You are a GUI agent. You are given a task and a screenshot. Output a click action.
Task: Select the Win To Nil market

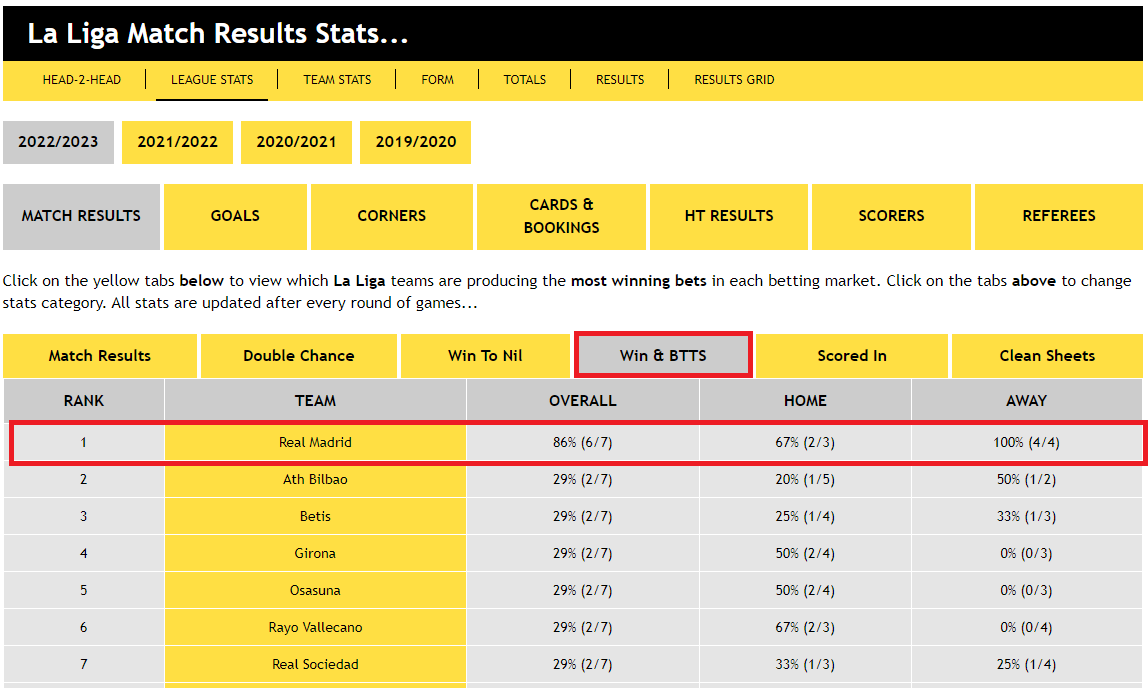point(484,355)
